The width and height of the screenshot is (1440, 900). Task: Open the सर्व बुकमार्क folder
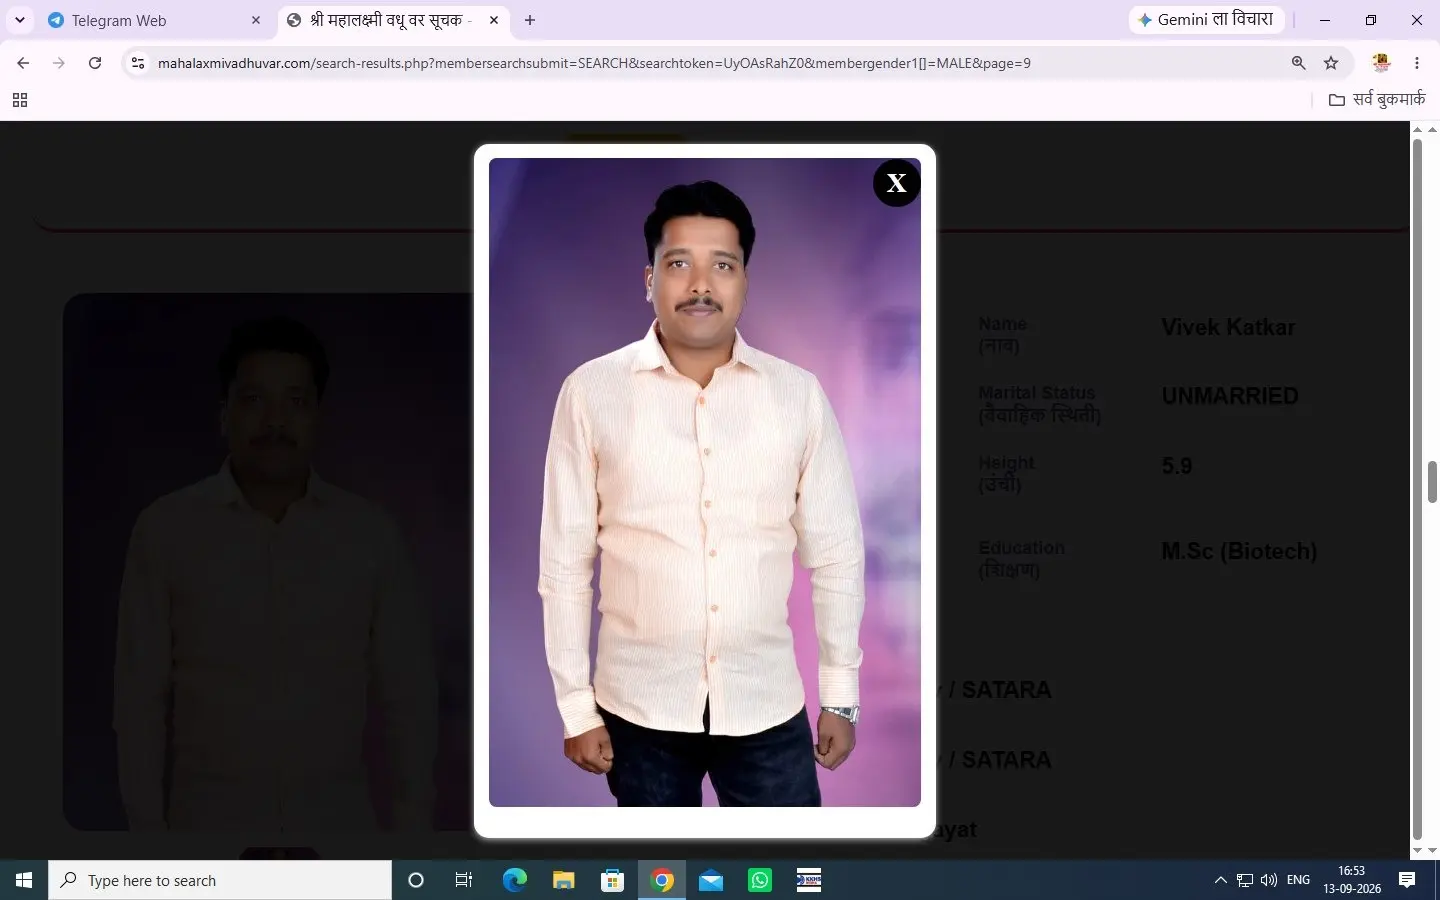click(x=1376, y=100)
